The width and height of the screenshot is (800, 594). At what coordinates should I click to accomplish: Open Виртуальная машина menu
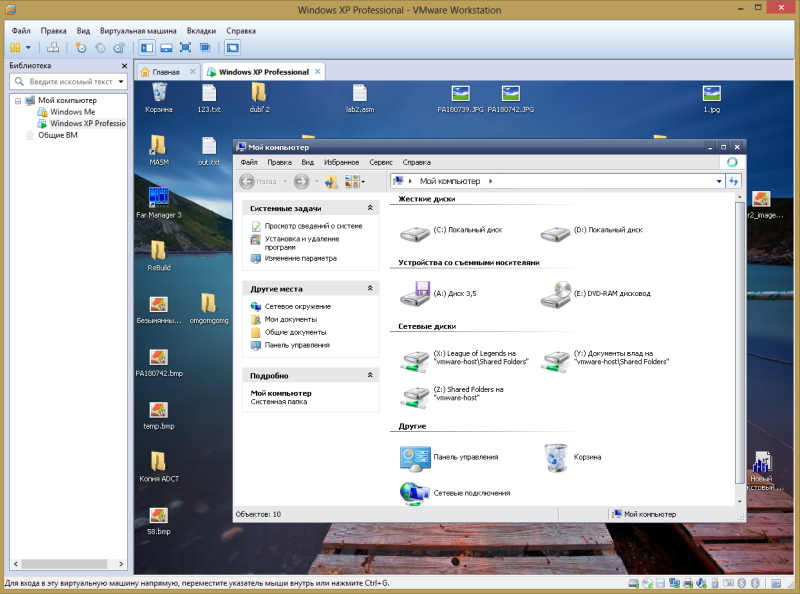(138, 31)
